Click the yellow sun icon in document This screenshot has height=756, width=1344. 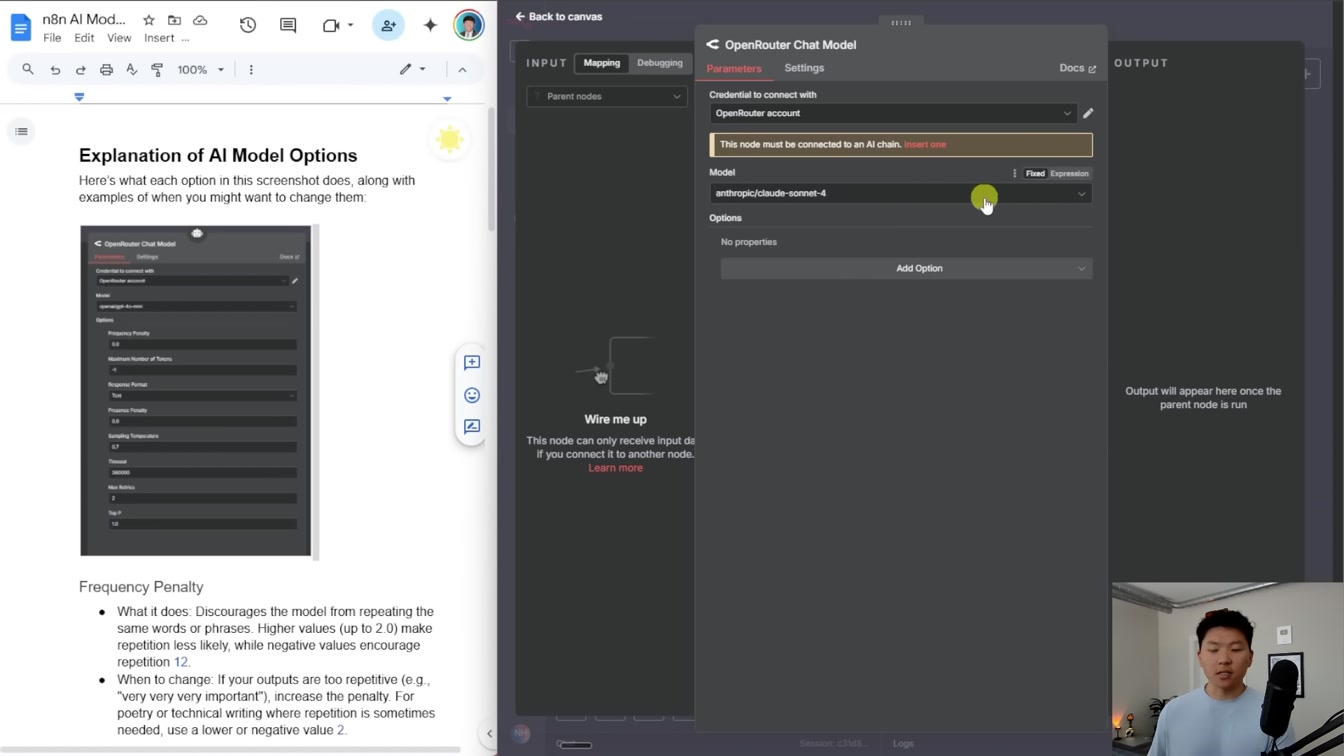click(x=450, y=139)
